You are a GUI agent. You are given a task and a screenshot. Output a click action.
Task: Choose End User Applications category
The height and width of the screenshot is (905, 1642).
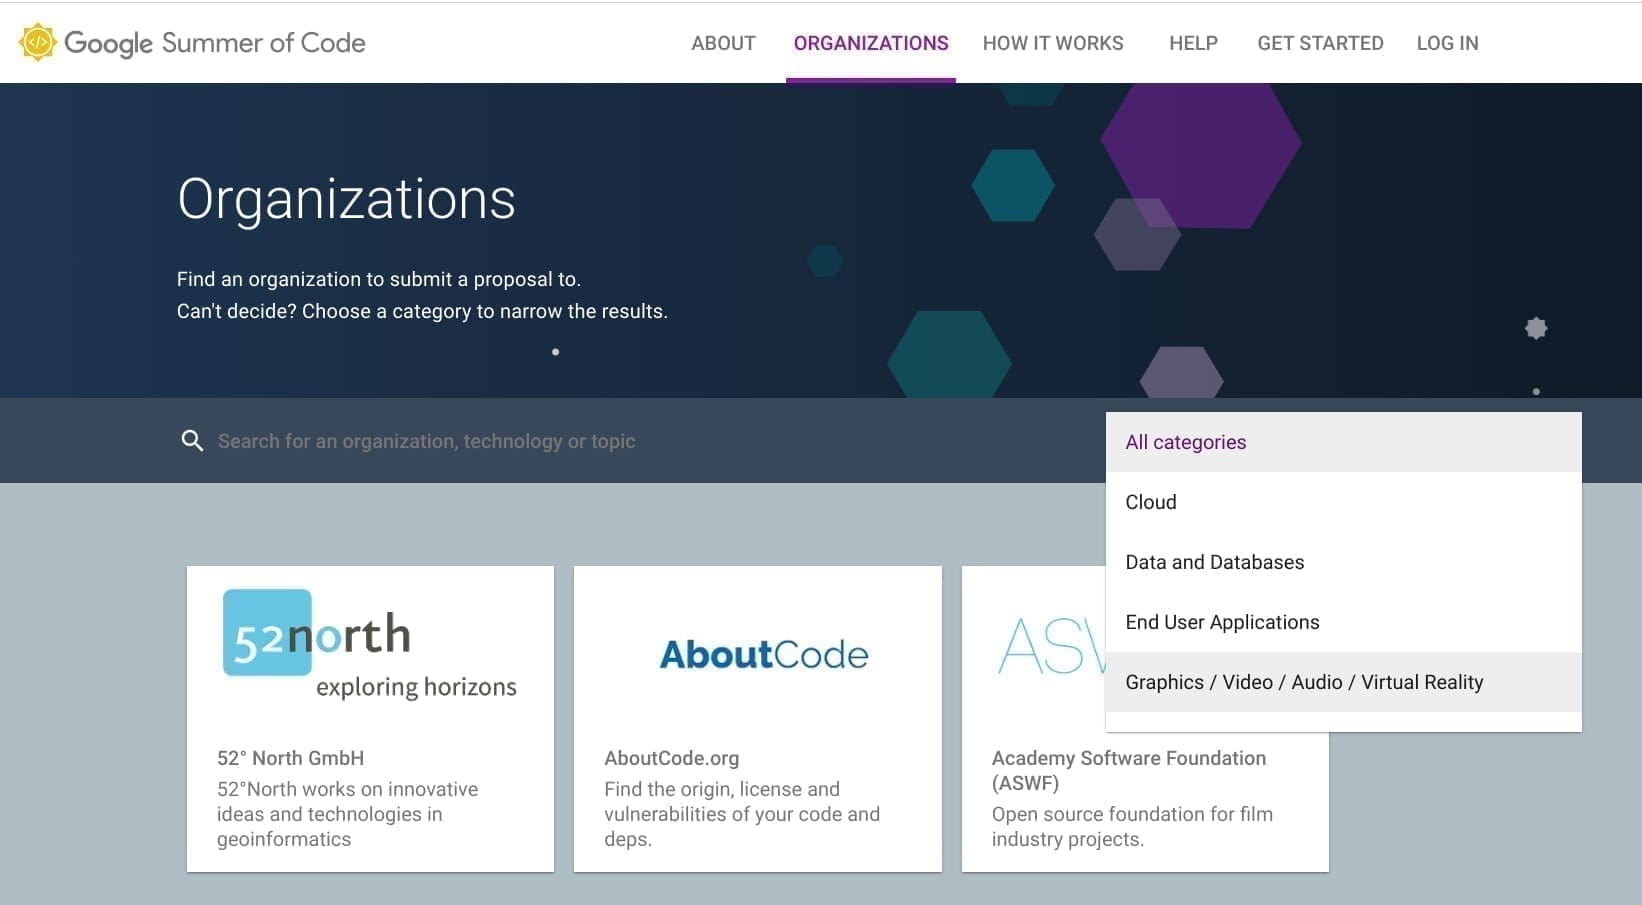[1344, 622]
